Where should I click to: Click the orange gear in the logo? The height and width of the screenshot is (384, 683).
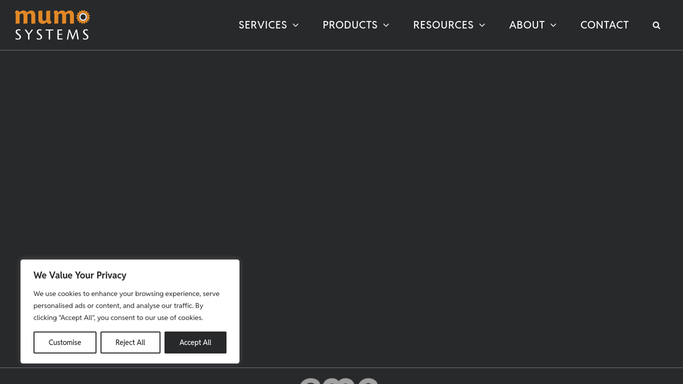tap(83, 17)
